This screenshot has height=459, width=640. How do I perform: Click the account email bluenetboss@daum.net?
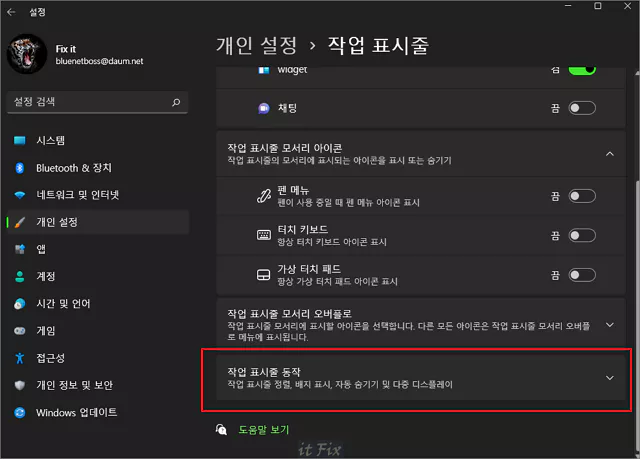pyautogui.click(x=100, y=61)
